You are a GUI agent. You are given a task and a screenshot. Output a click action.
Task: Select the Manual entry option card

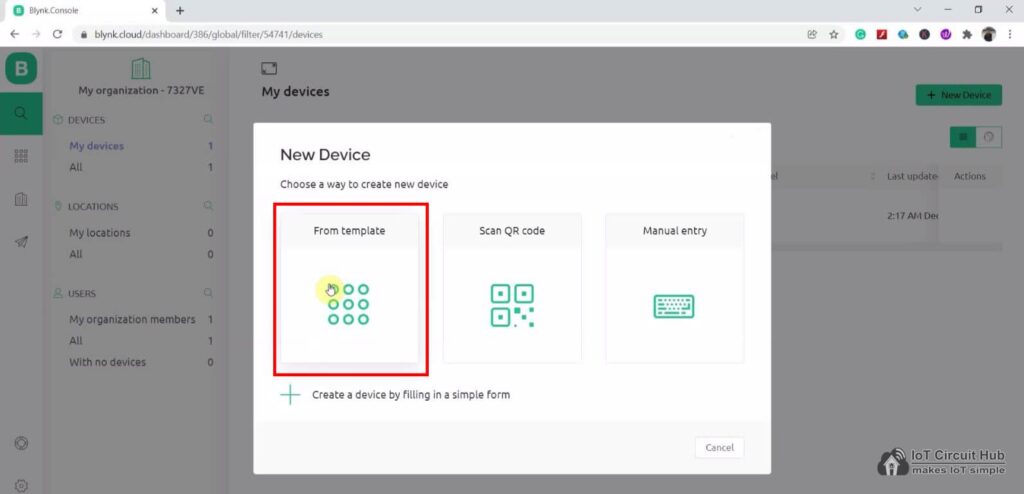pyautogui.click(x=674, y=287)
